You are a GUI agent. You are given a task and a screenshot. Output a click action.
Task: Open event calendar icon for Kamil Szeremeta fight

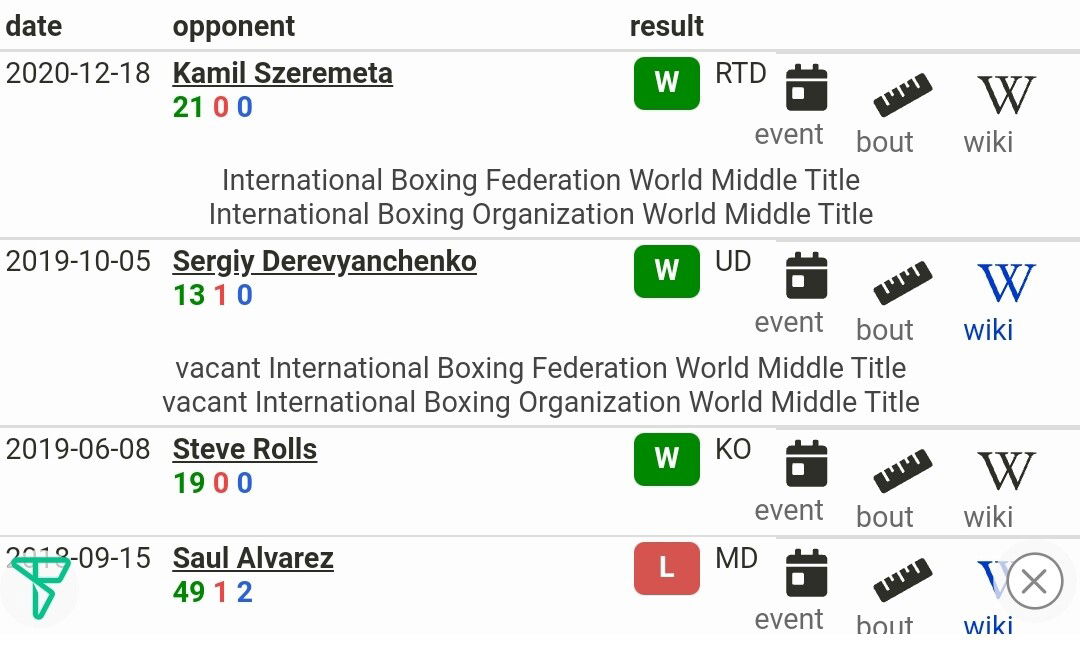click(x=807, y=87)
